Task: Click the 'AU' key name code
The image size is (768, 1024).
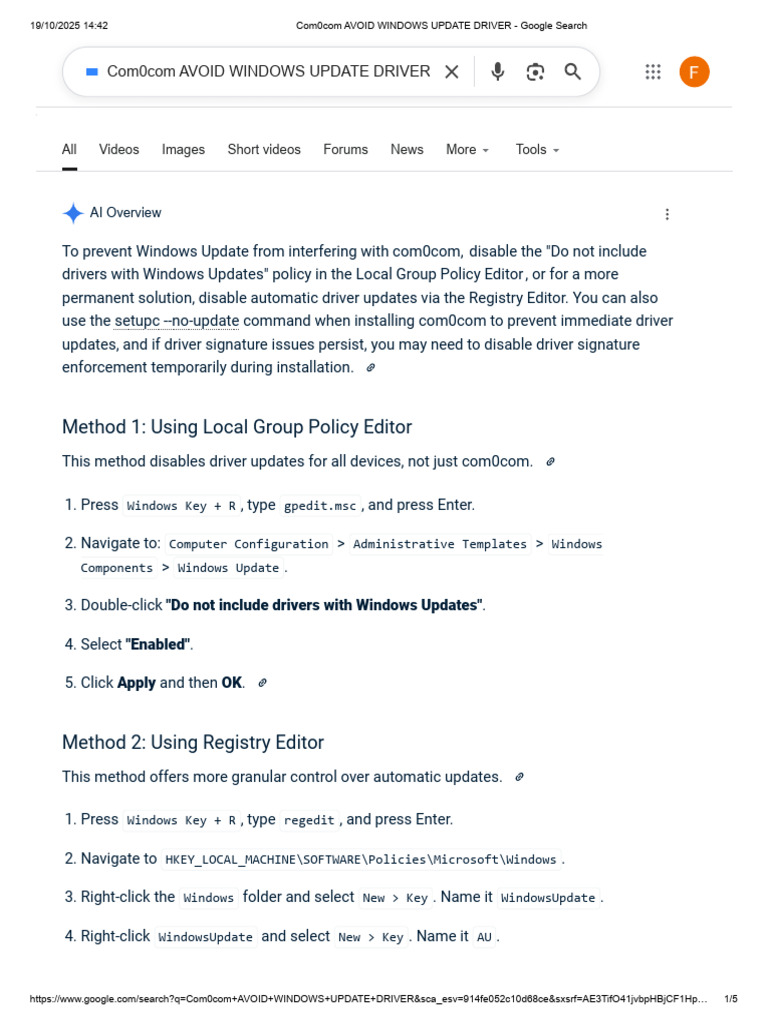Action: coord(484,937)
